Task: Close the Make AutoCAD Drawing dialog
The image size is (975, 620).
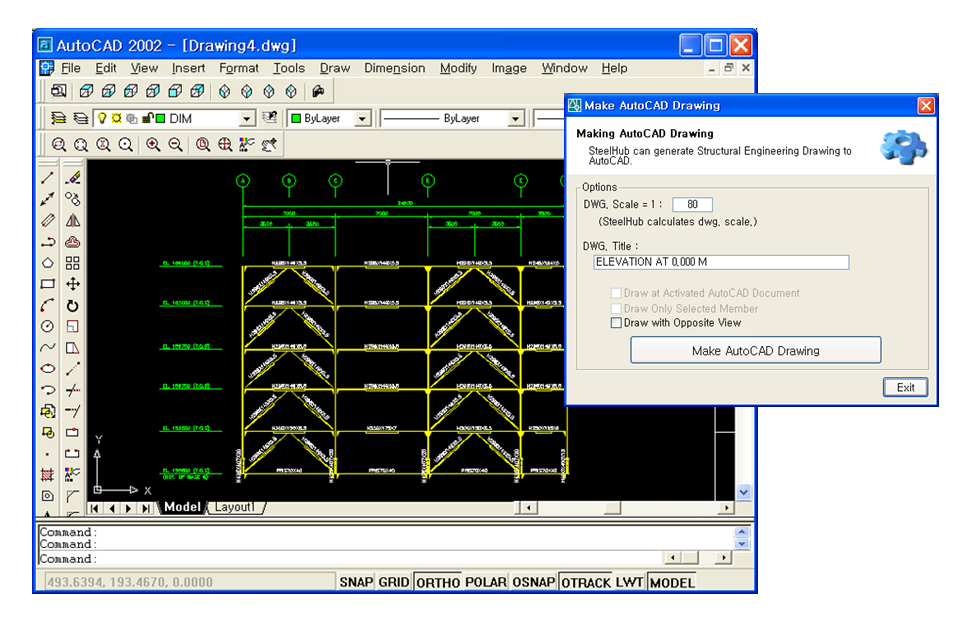Action: pyautogui.click(x=926, y=106)
